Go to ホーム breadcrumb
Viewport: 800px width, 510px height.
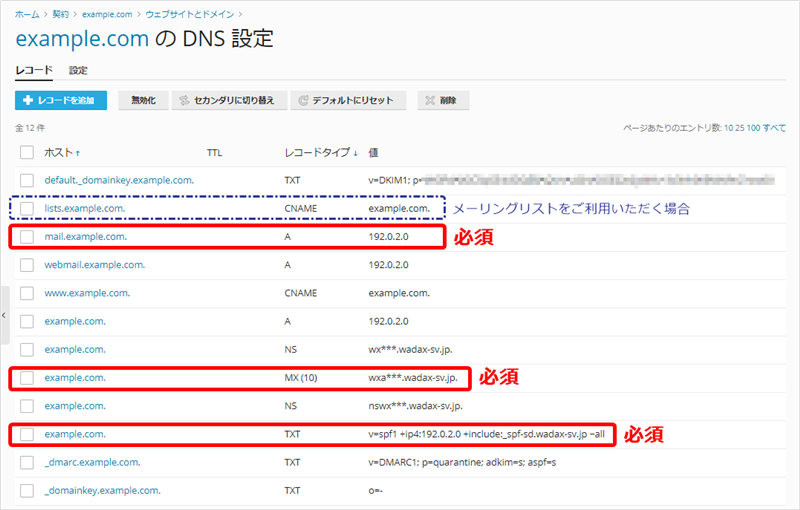tap(27, 14)
